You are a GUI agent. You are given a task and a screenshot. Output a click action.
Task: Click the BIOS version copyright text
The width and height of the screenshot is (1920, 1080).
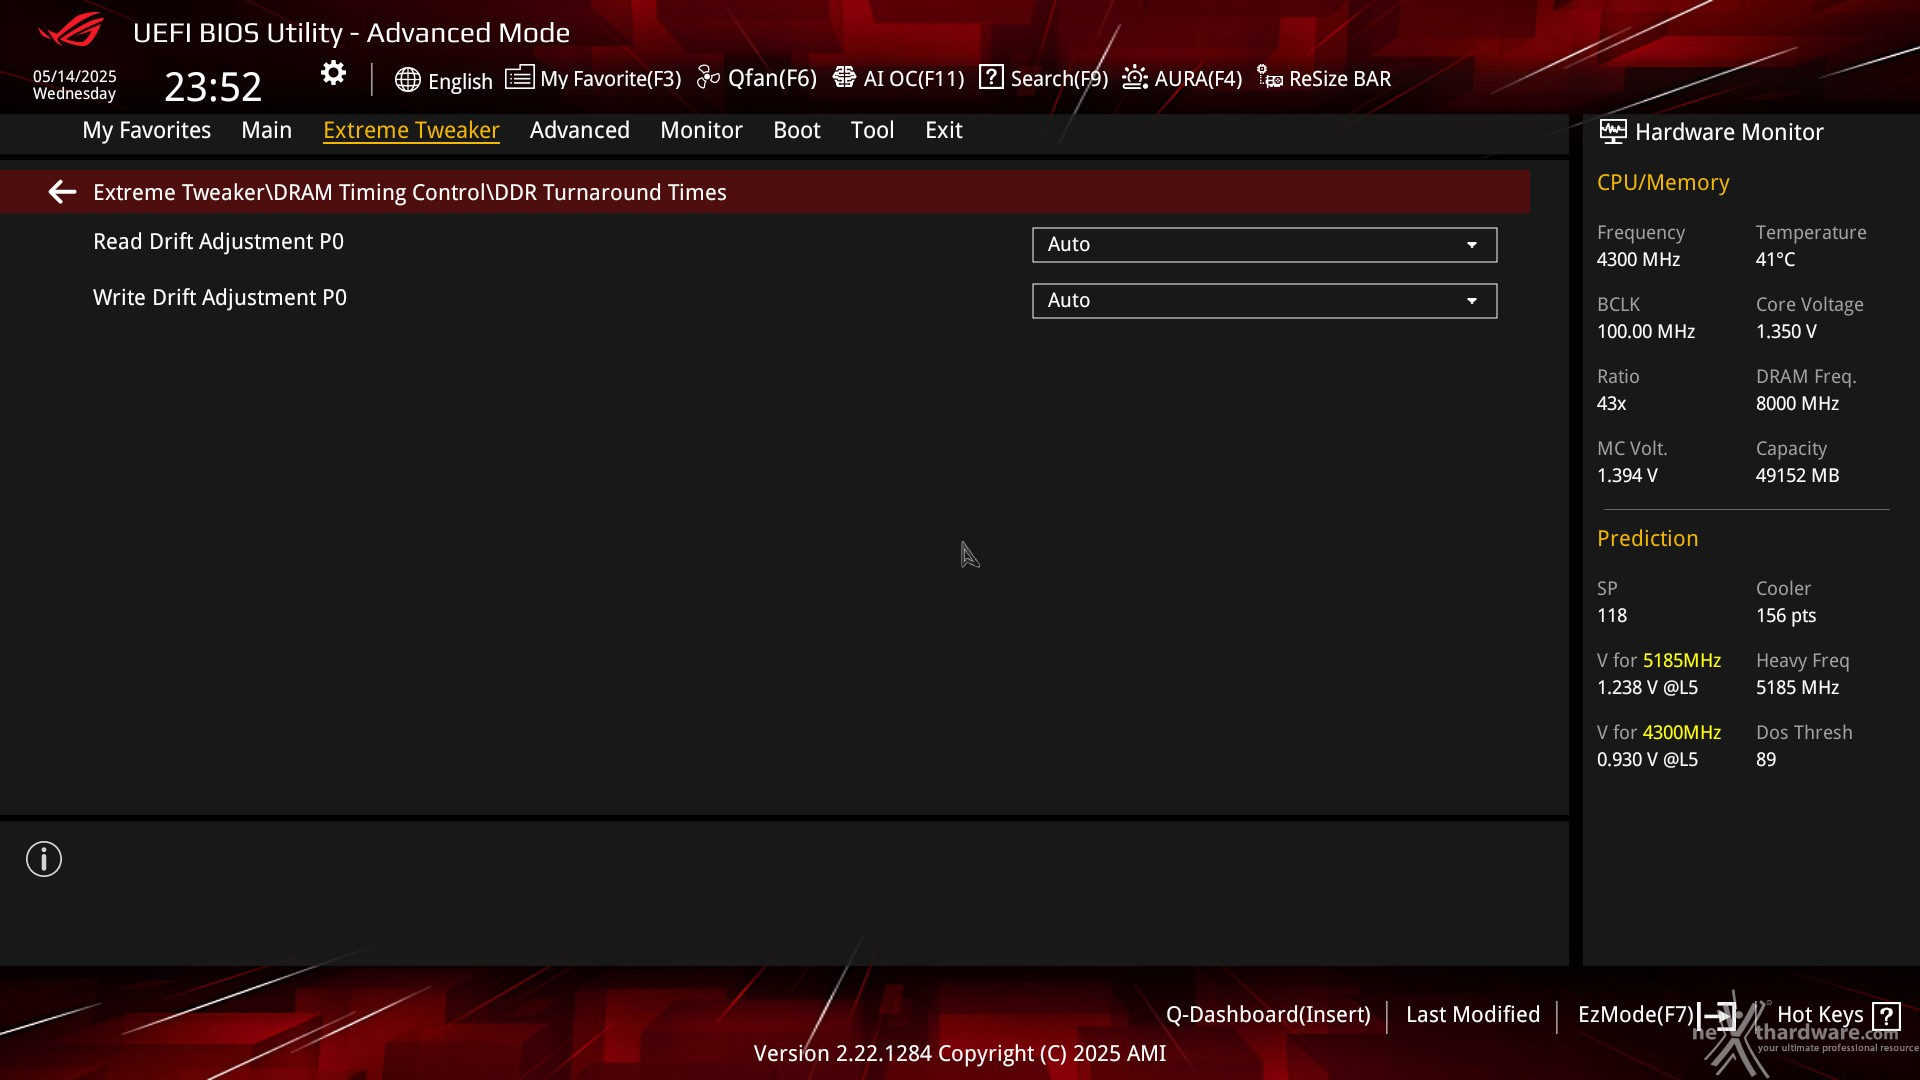[x=960, y=1054]
